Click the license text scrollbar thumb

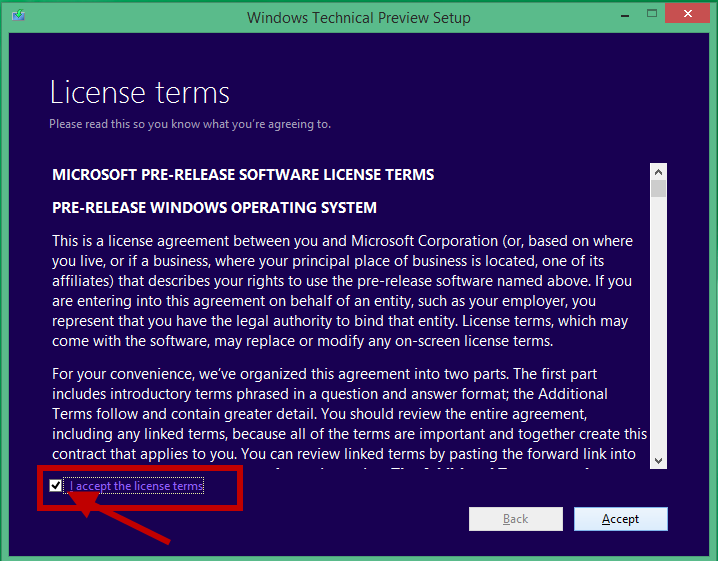[658, 189]
